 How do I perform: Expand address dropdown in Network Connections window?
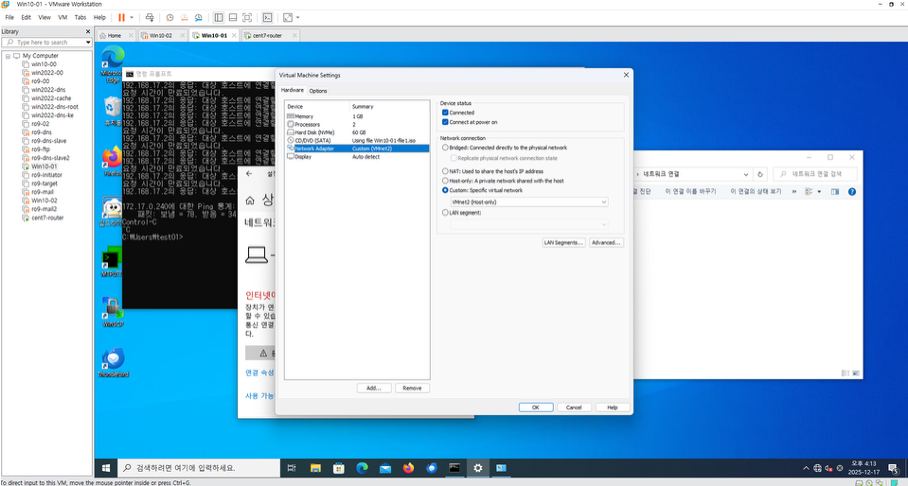[x=746, y=174]
